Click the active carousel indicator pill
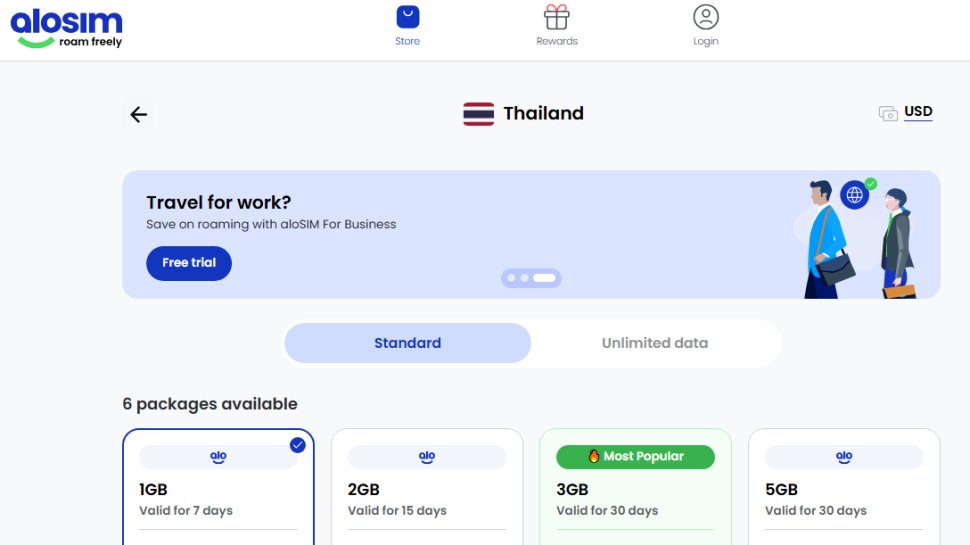This screenshot has height=545, width=970. (544, 278)
